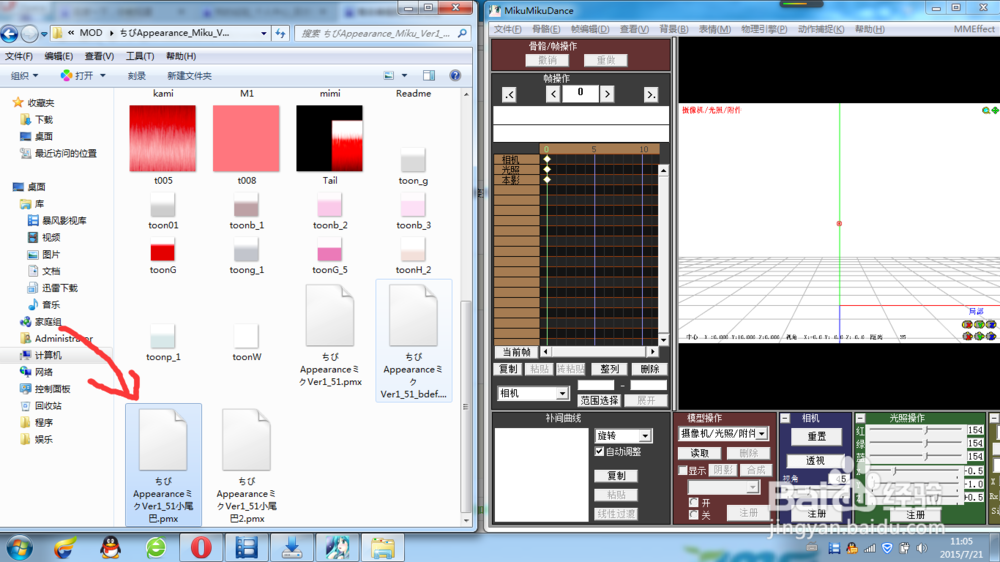
Task: Click the volume speaker tray icon
Action: pyautogui.click(x=922, y=548)
